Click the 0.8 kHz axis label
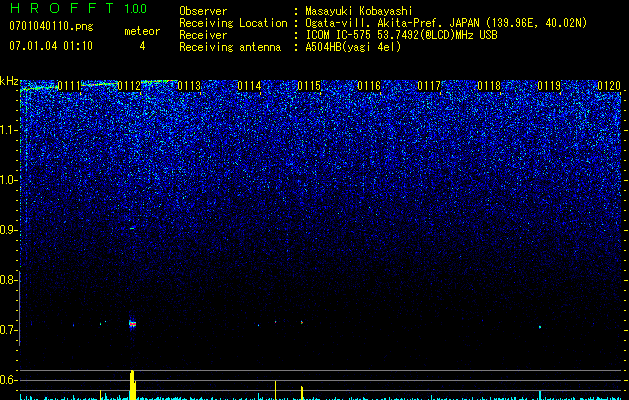This screenshot has width=629, height=400. click(9, 280)
